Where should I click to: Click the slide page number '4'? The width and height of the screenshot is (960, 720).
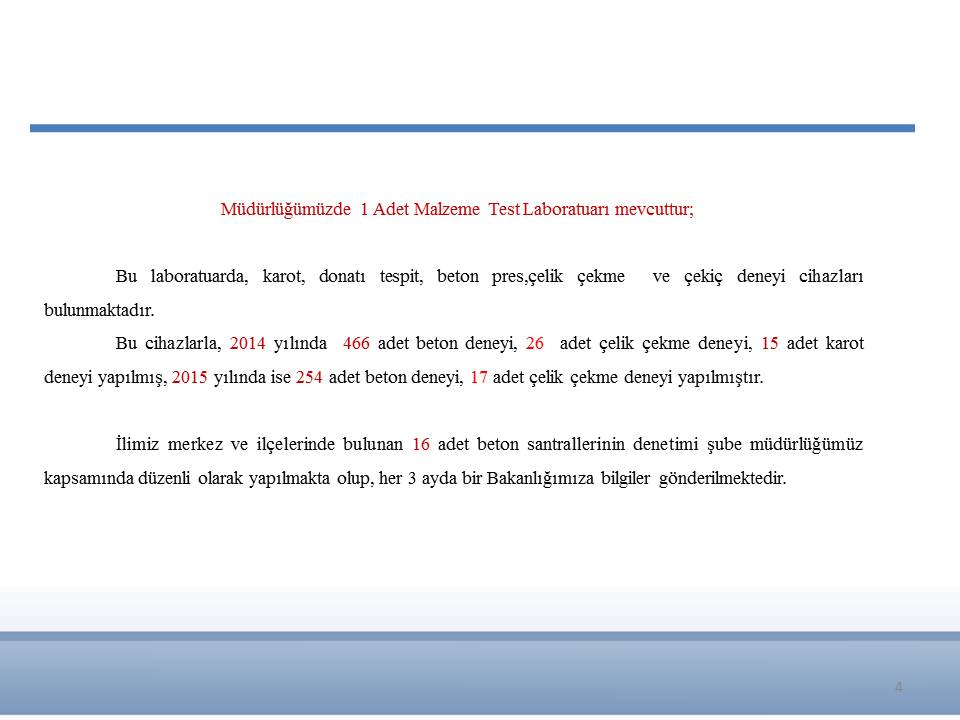(x=898, y=687)
